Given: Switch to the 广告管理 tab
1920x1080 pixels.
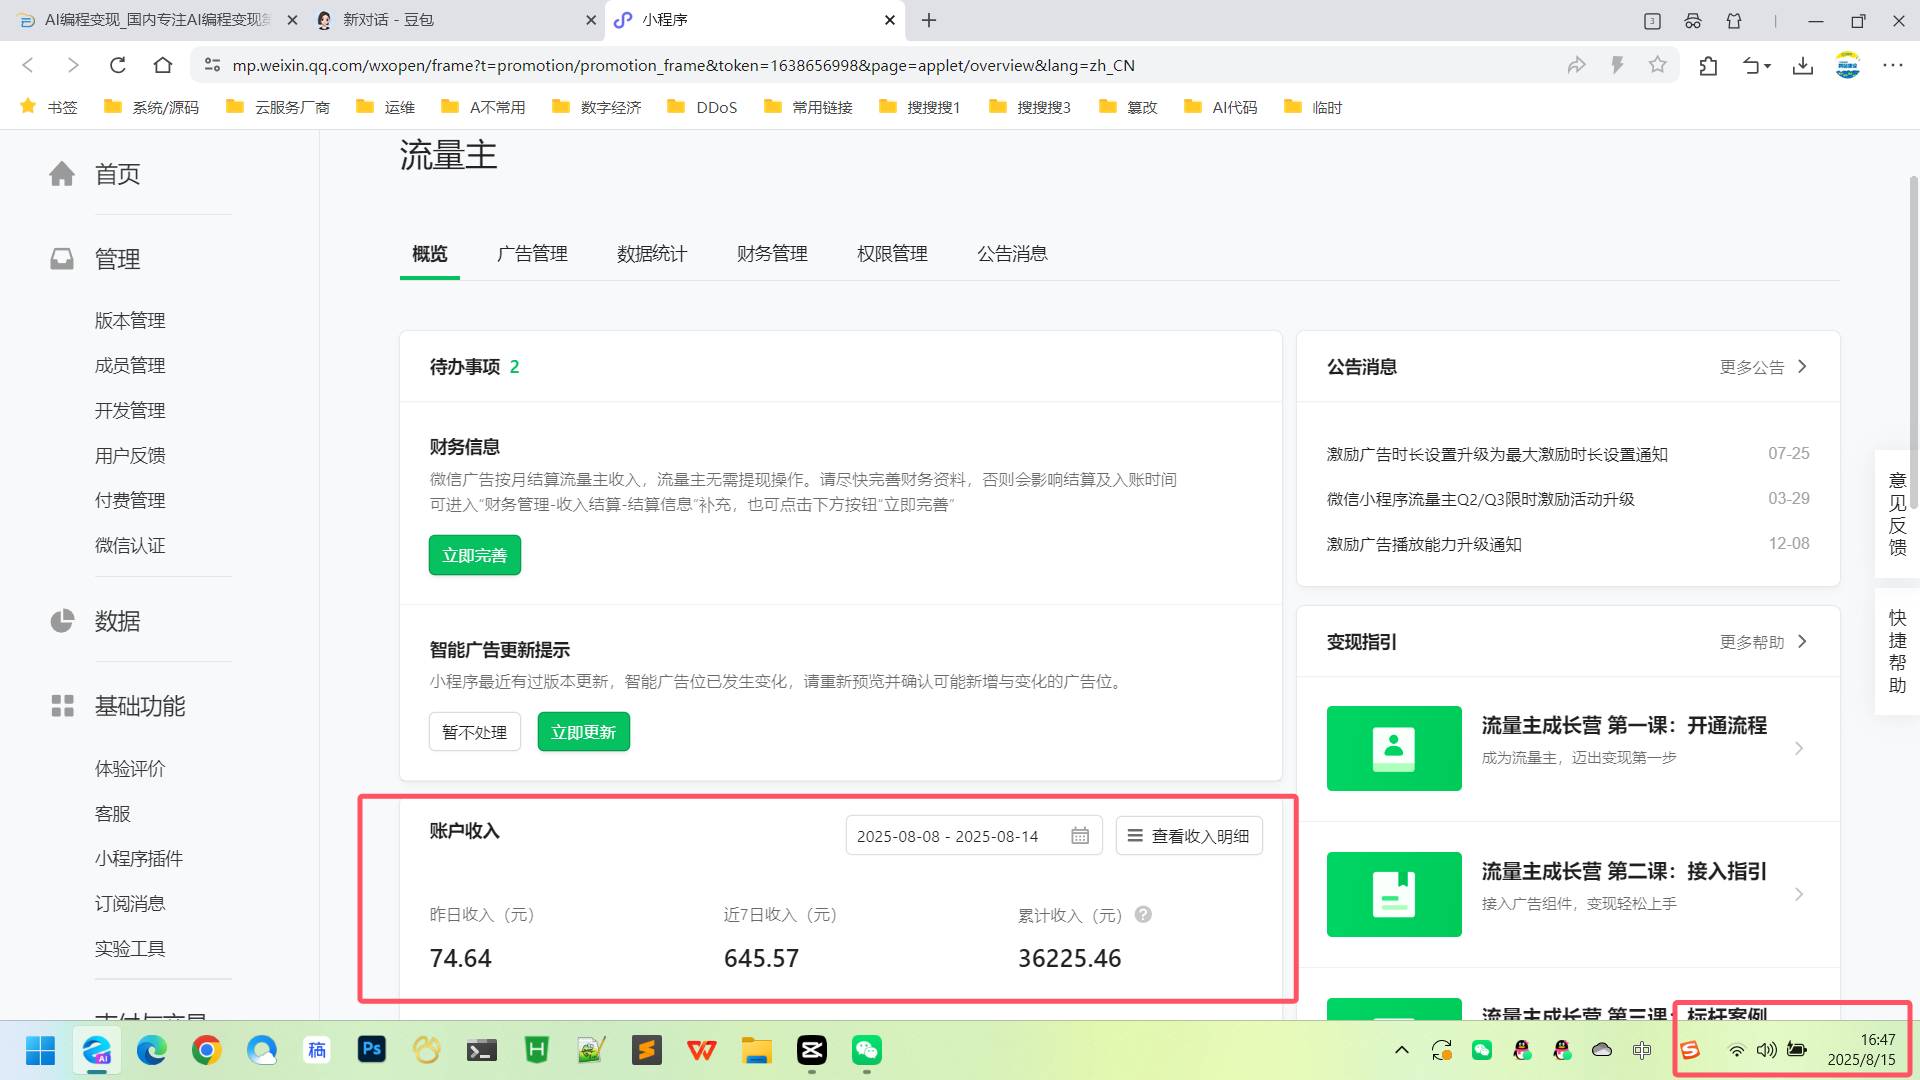Looking at the screenshot, I should (532, 254).
